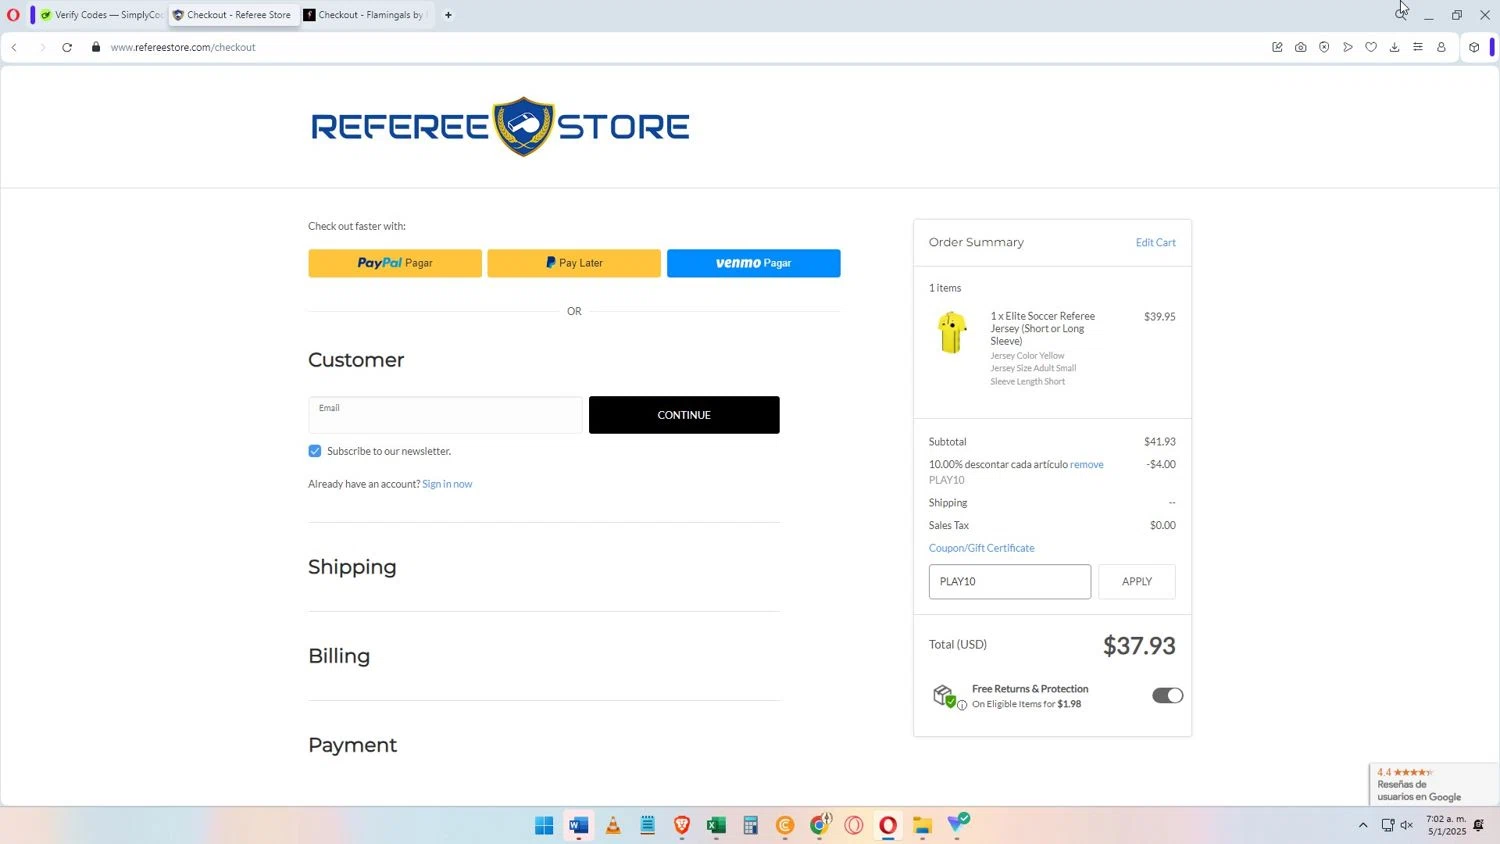Take a snapshot with camera icon
The height and width of the screenshot is (844, 1500).
[x=1300, y=47]
